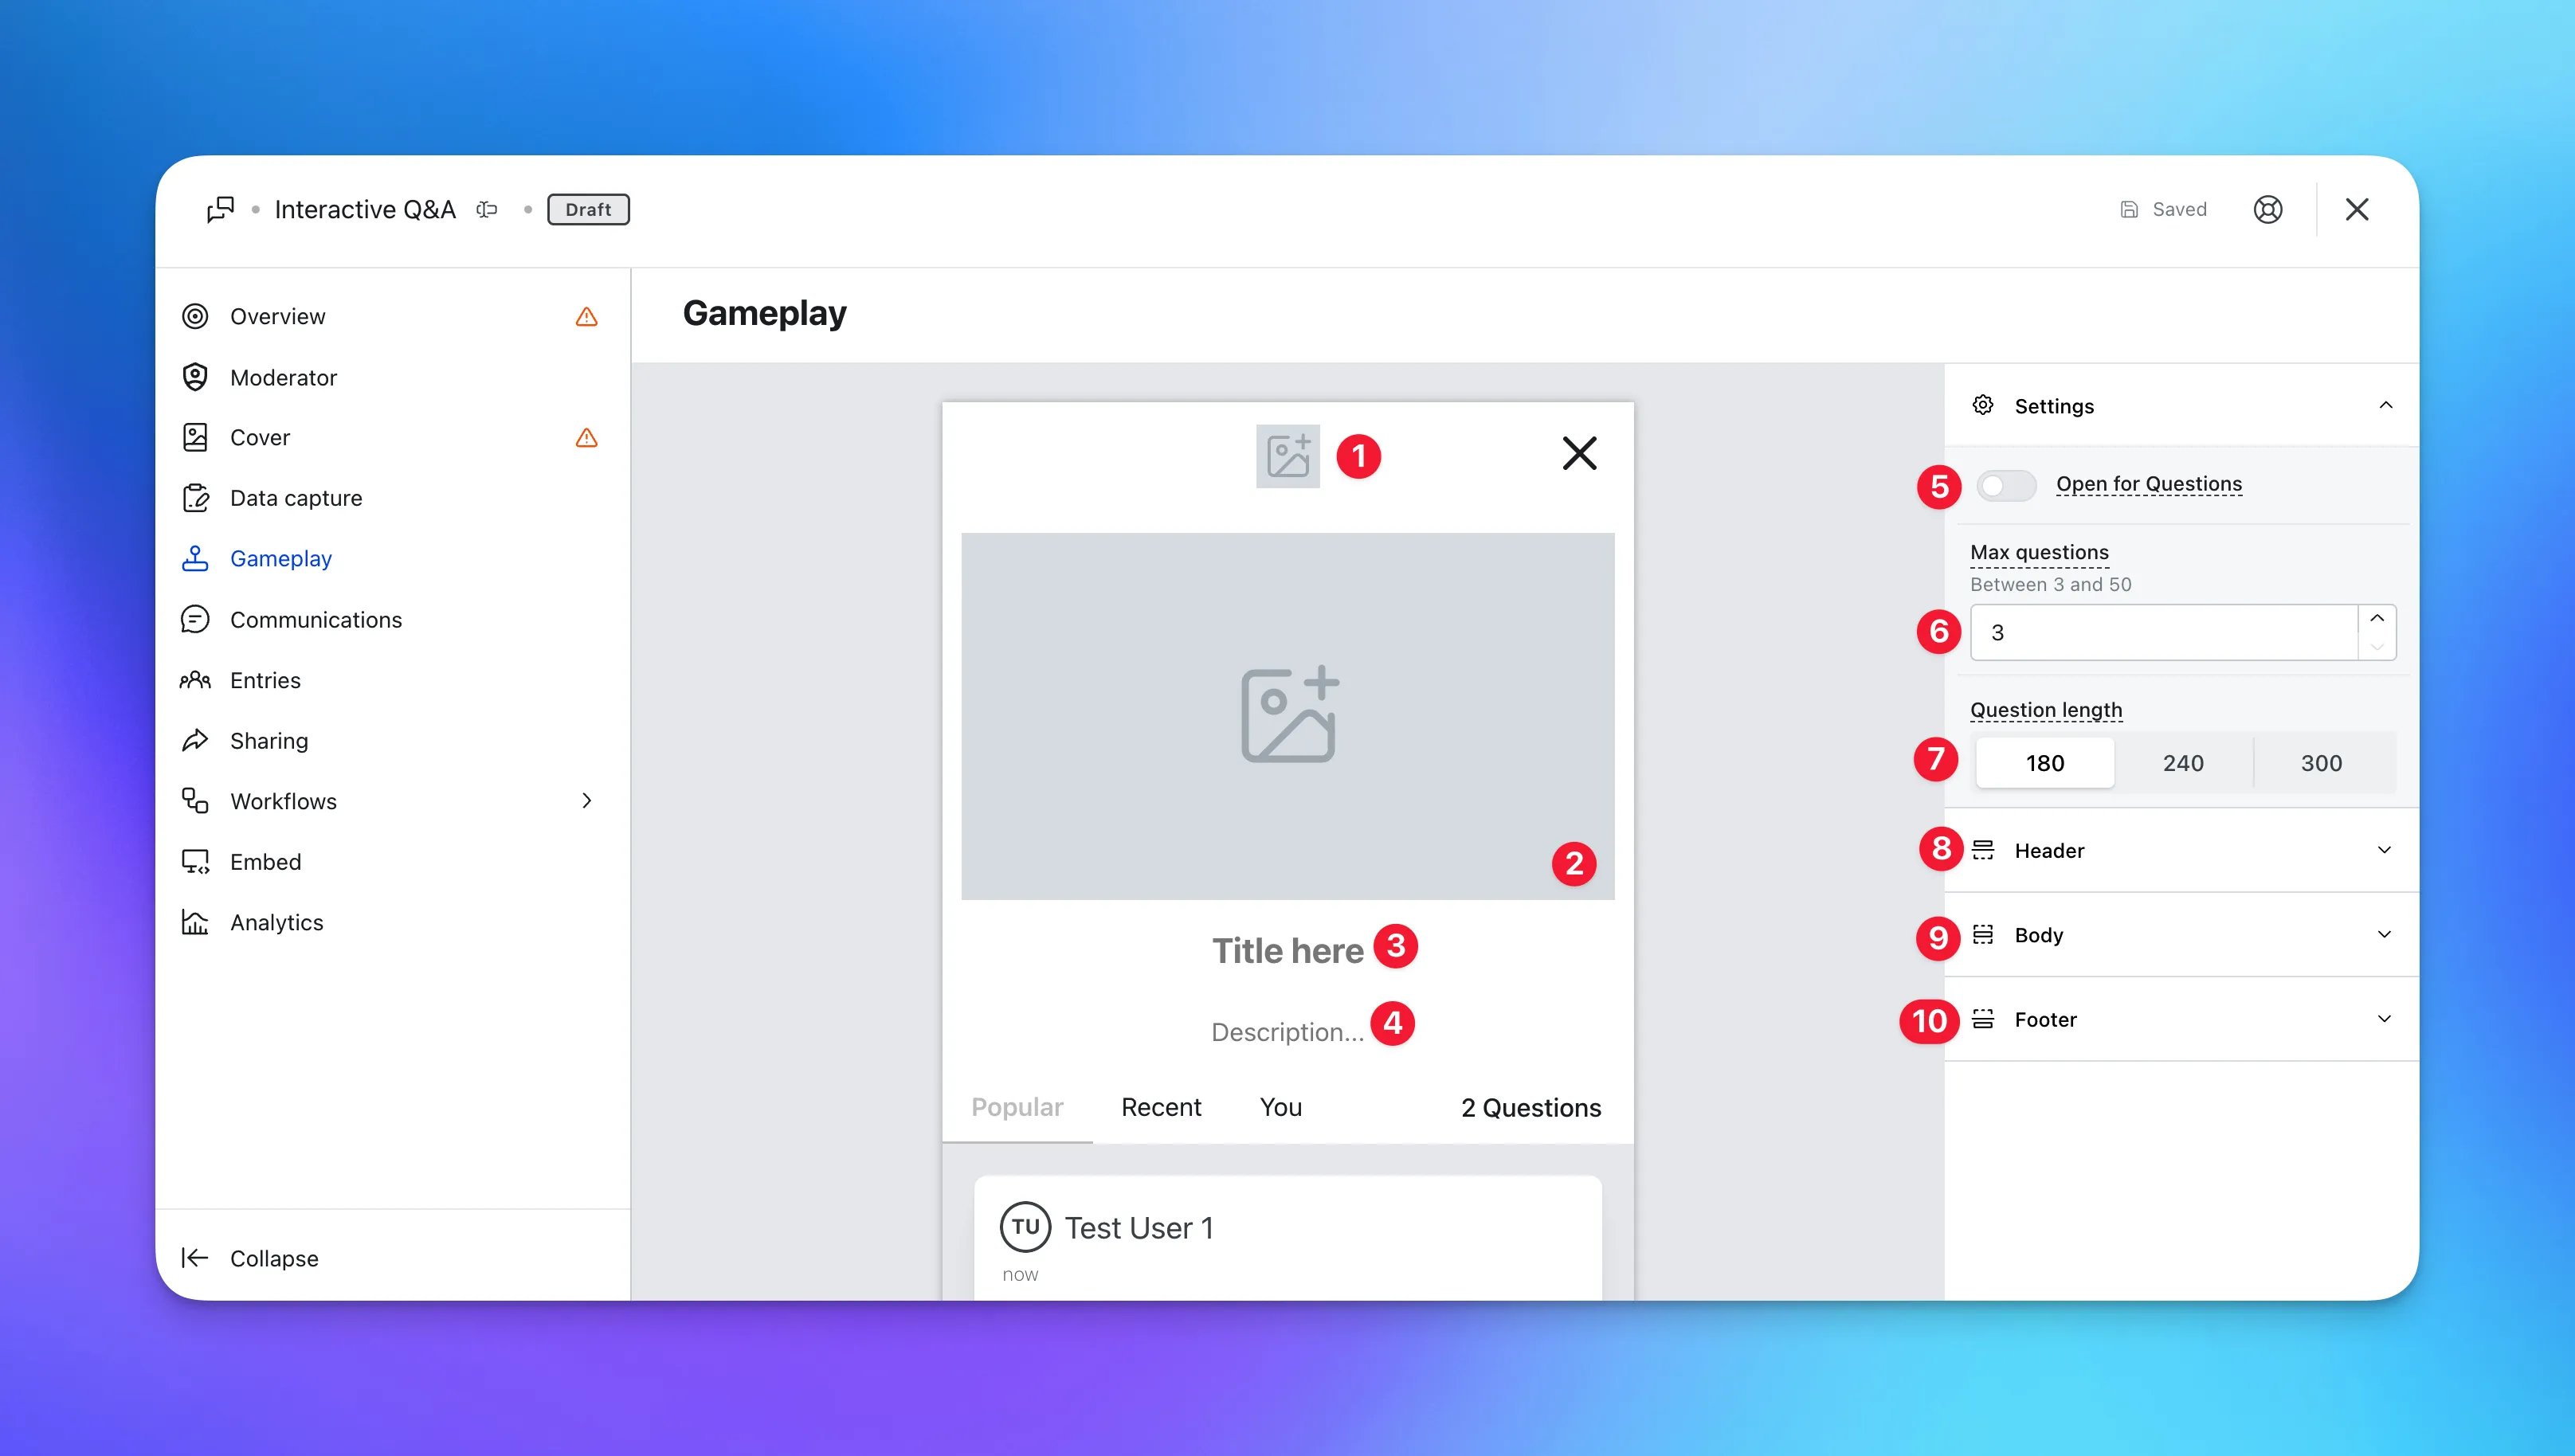Switch to the Recent tab
This screenshot has height=1456, width=2575.
(x=1161, y=1107)
